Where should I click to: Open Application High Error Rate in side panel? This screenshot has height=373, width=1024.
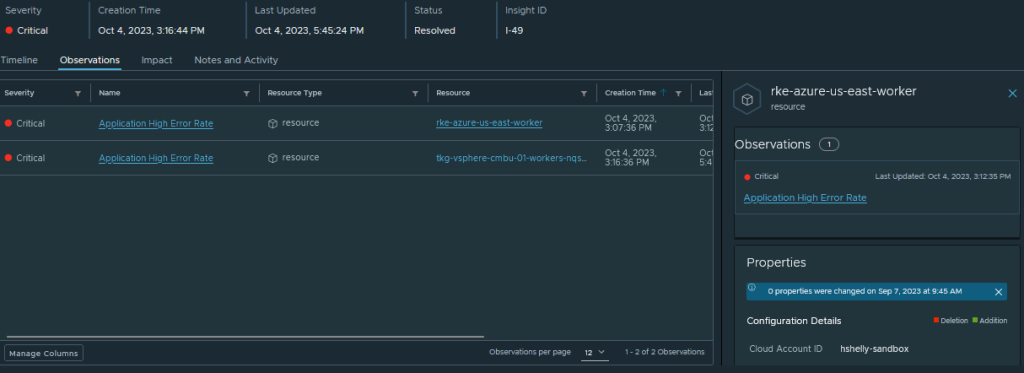point(805,198)
